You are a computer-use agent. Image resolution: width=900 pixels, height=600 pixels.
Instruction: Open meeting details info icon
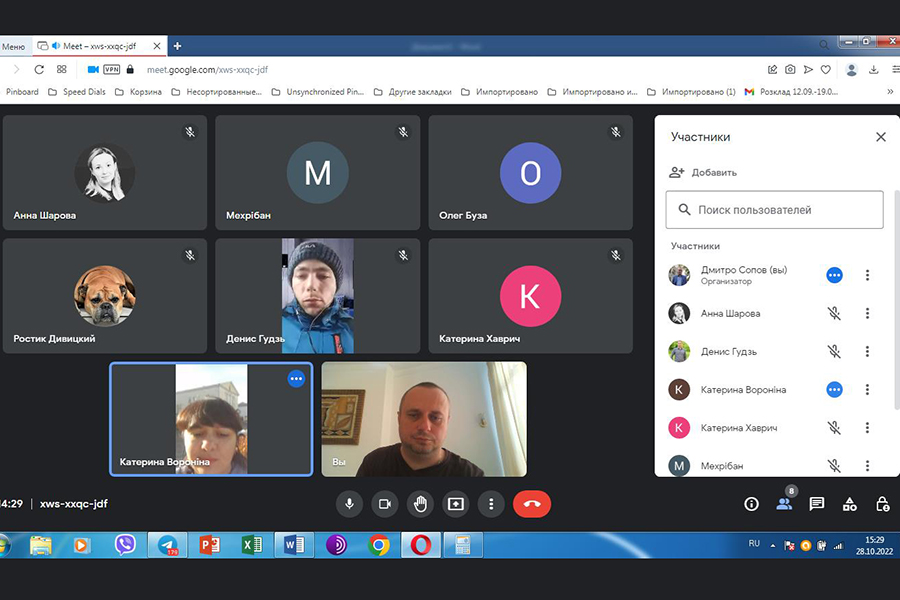coord(751,504)
